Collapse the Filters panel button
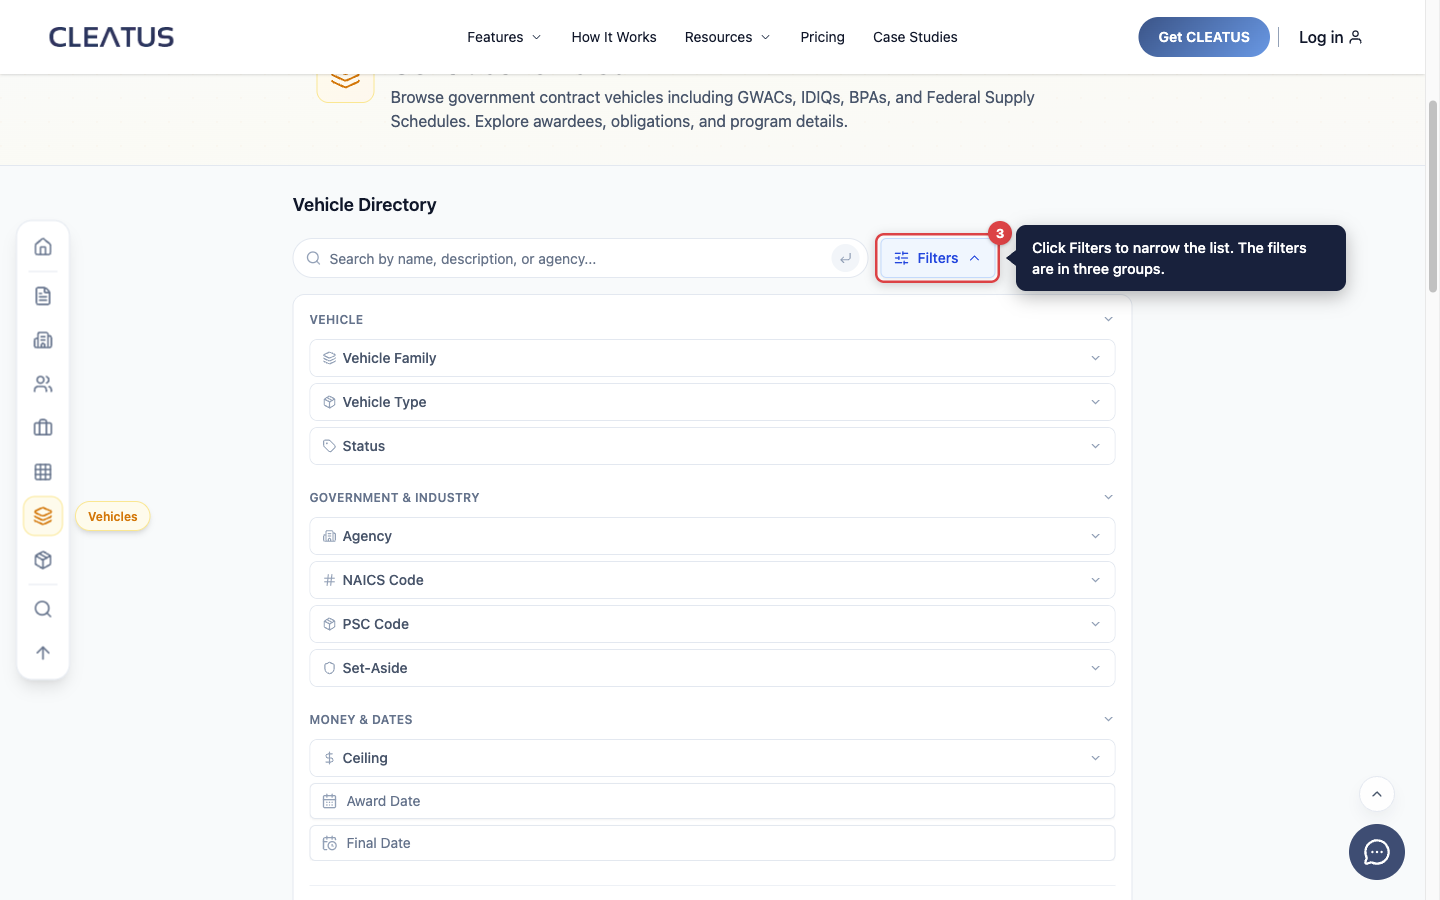1440x900 pixels. click(938, 258)
